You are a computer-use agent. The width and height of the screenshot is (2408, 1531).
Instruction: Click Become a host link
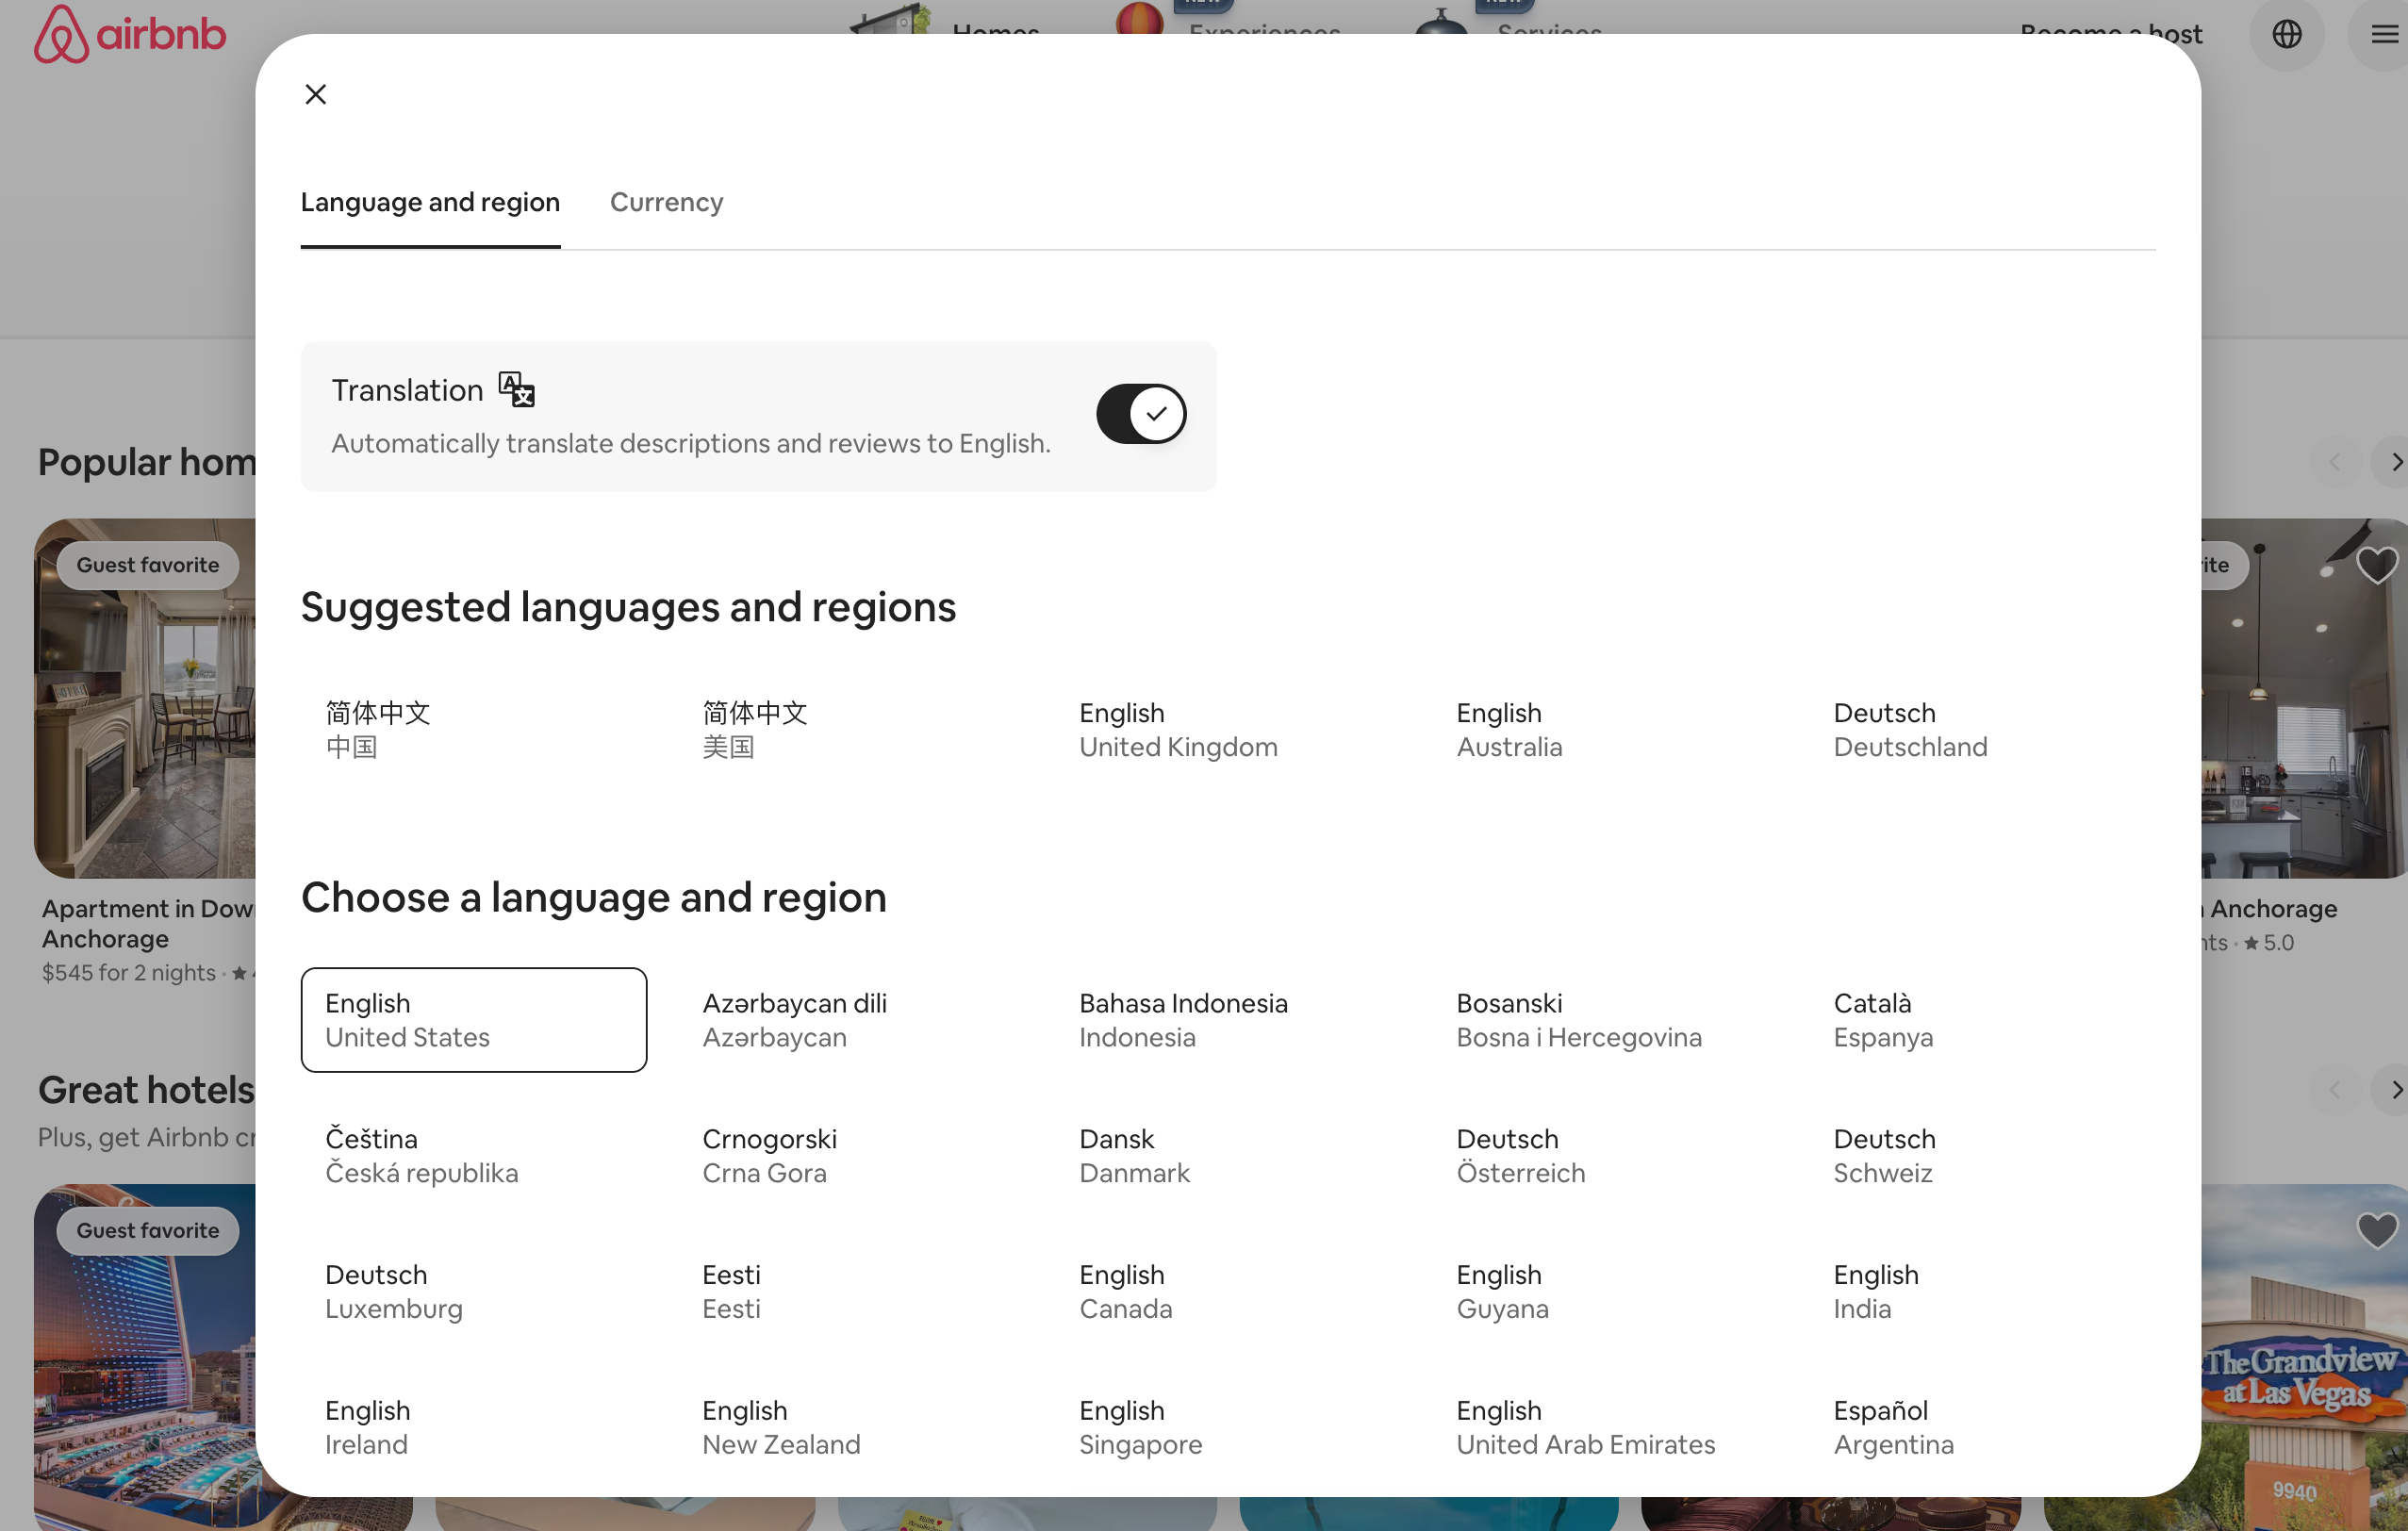(2110, 34)
